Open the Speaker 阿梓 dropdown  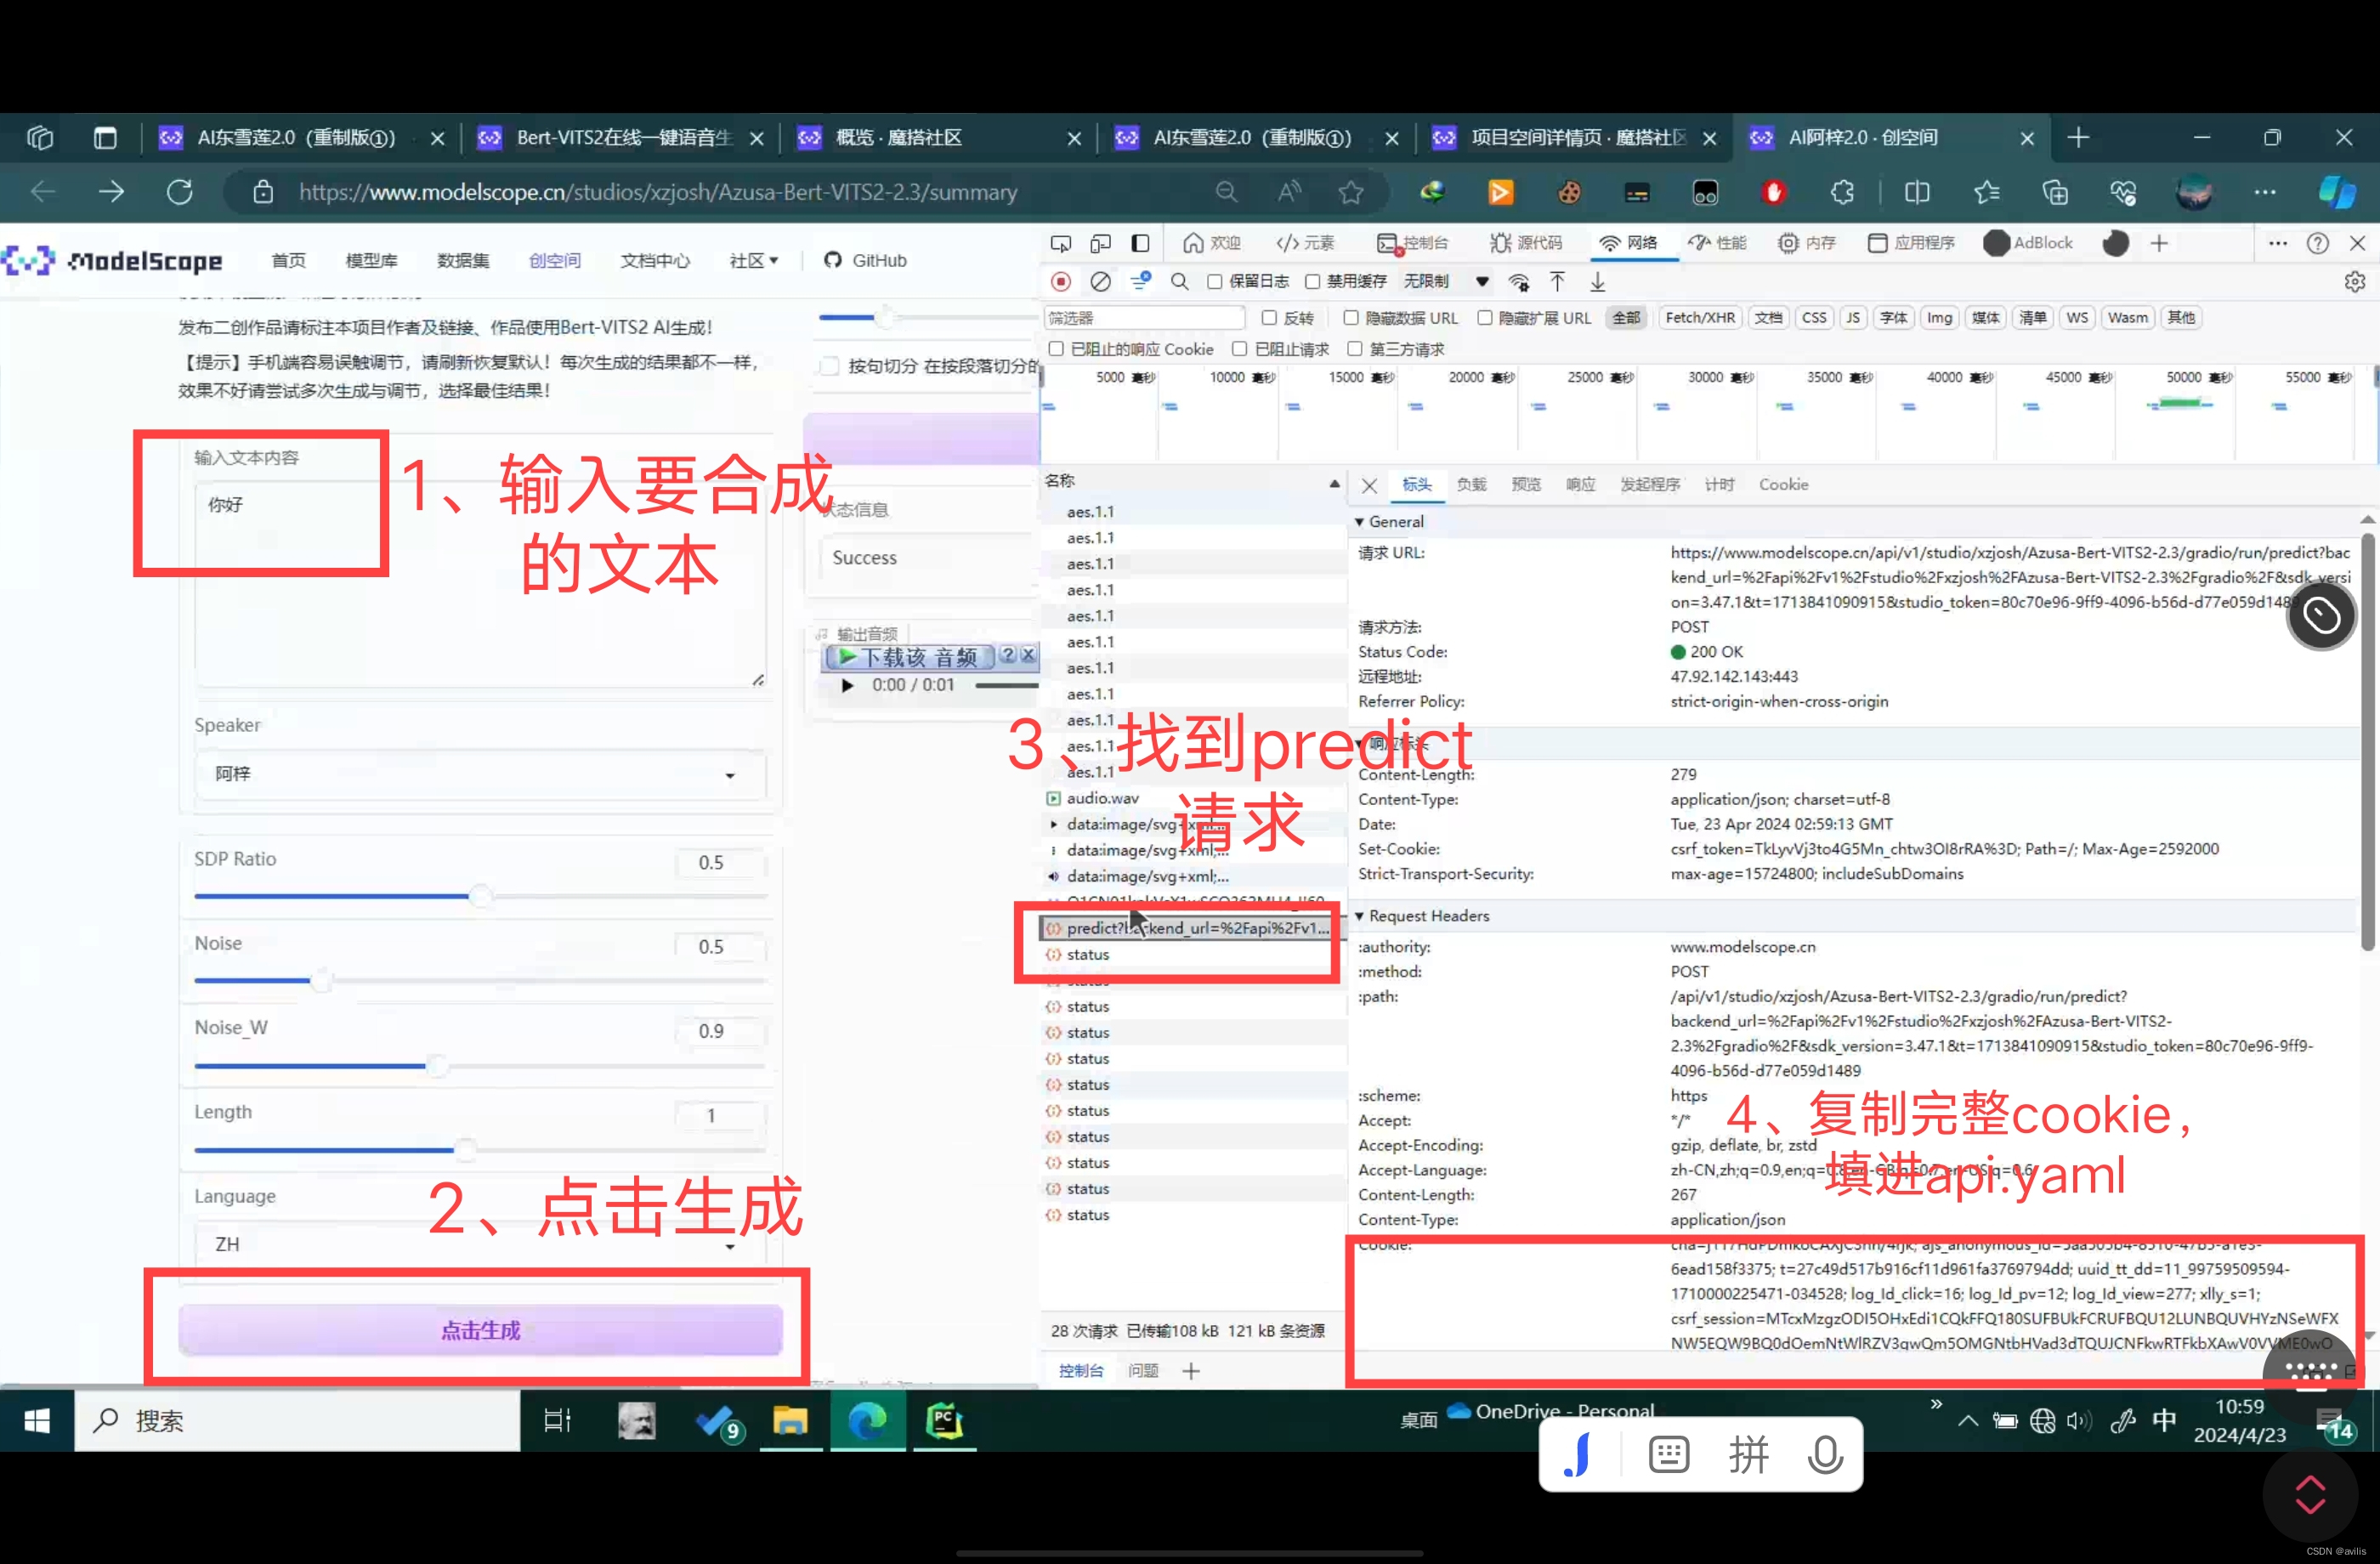coord(480,774)
